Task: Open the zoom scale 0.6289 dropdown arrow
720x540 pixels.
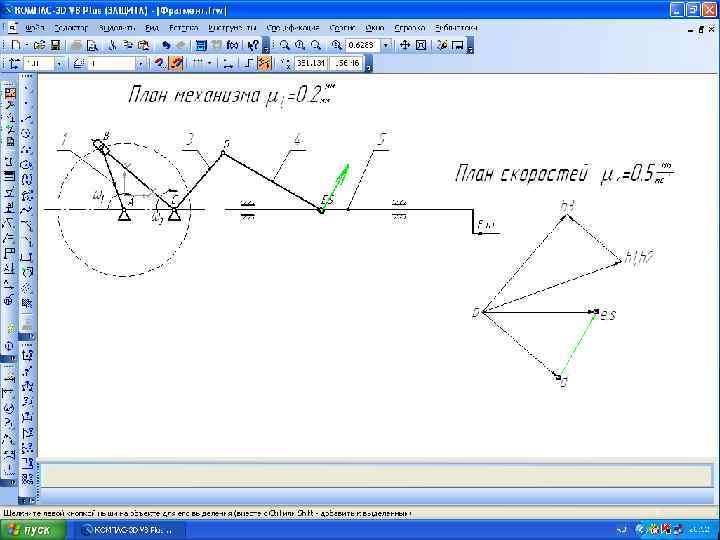Action: tap(386, 45)
